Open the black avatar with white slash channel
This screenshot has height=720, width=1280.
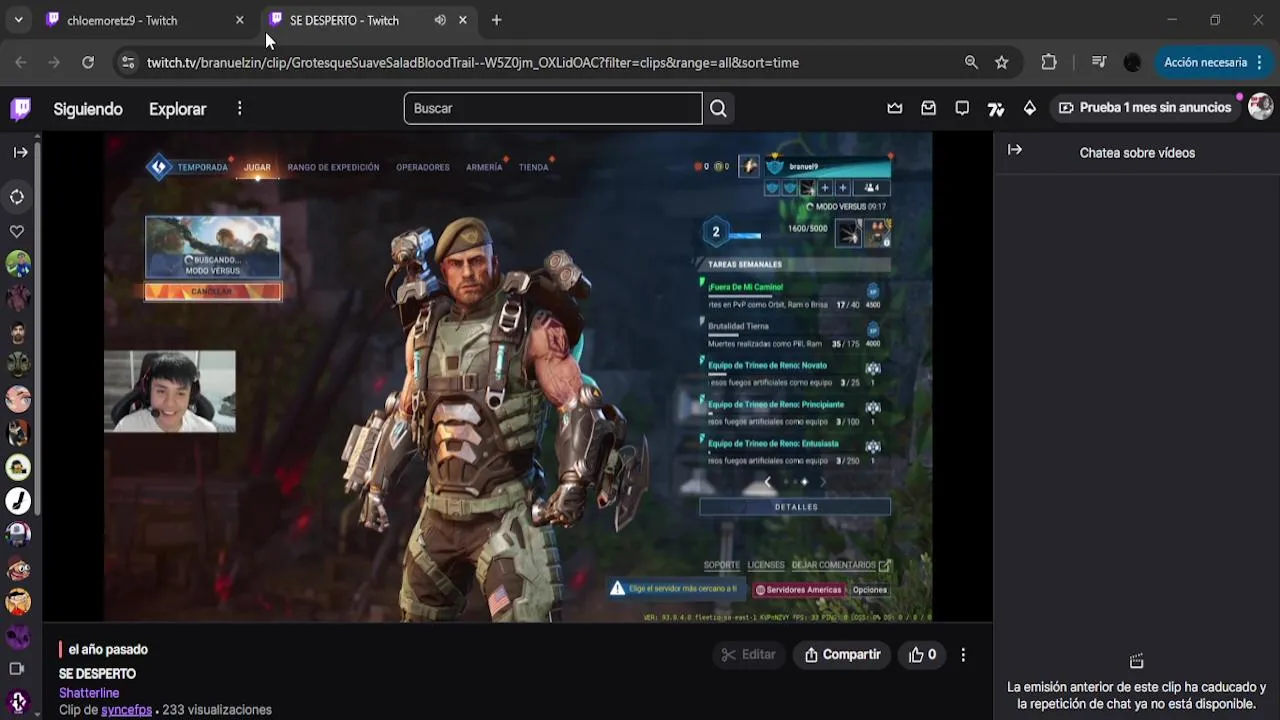click(x=18, y=501)
